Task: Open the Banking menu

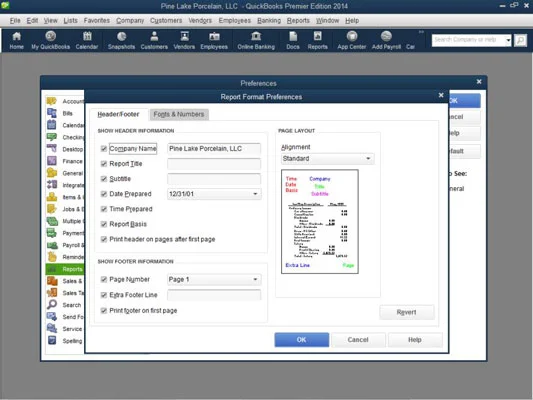Action: click(x=269, y=20)
